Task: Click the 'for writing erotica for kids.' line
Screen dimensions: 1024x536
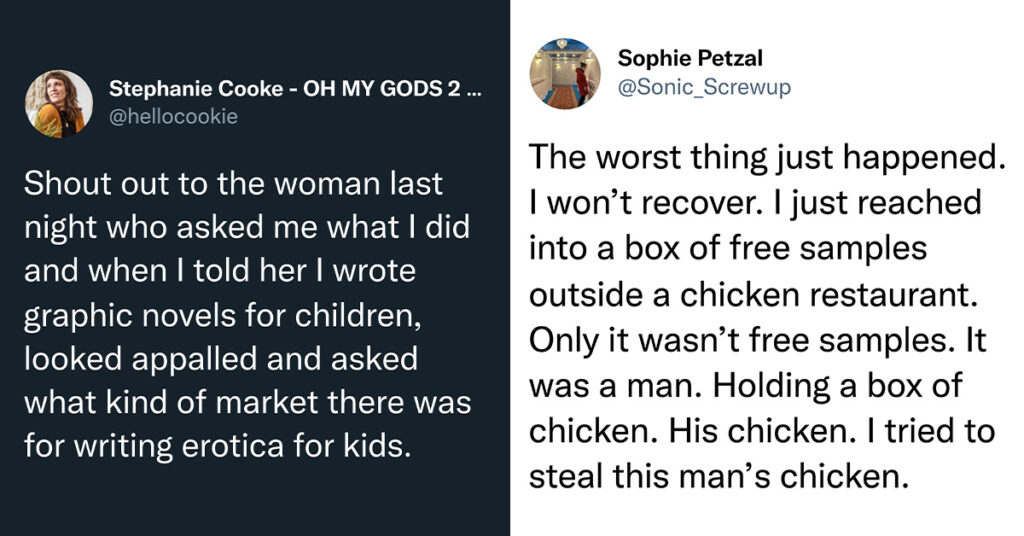Action: click(218, 447)
